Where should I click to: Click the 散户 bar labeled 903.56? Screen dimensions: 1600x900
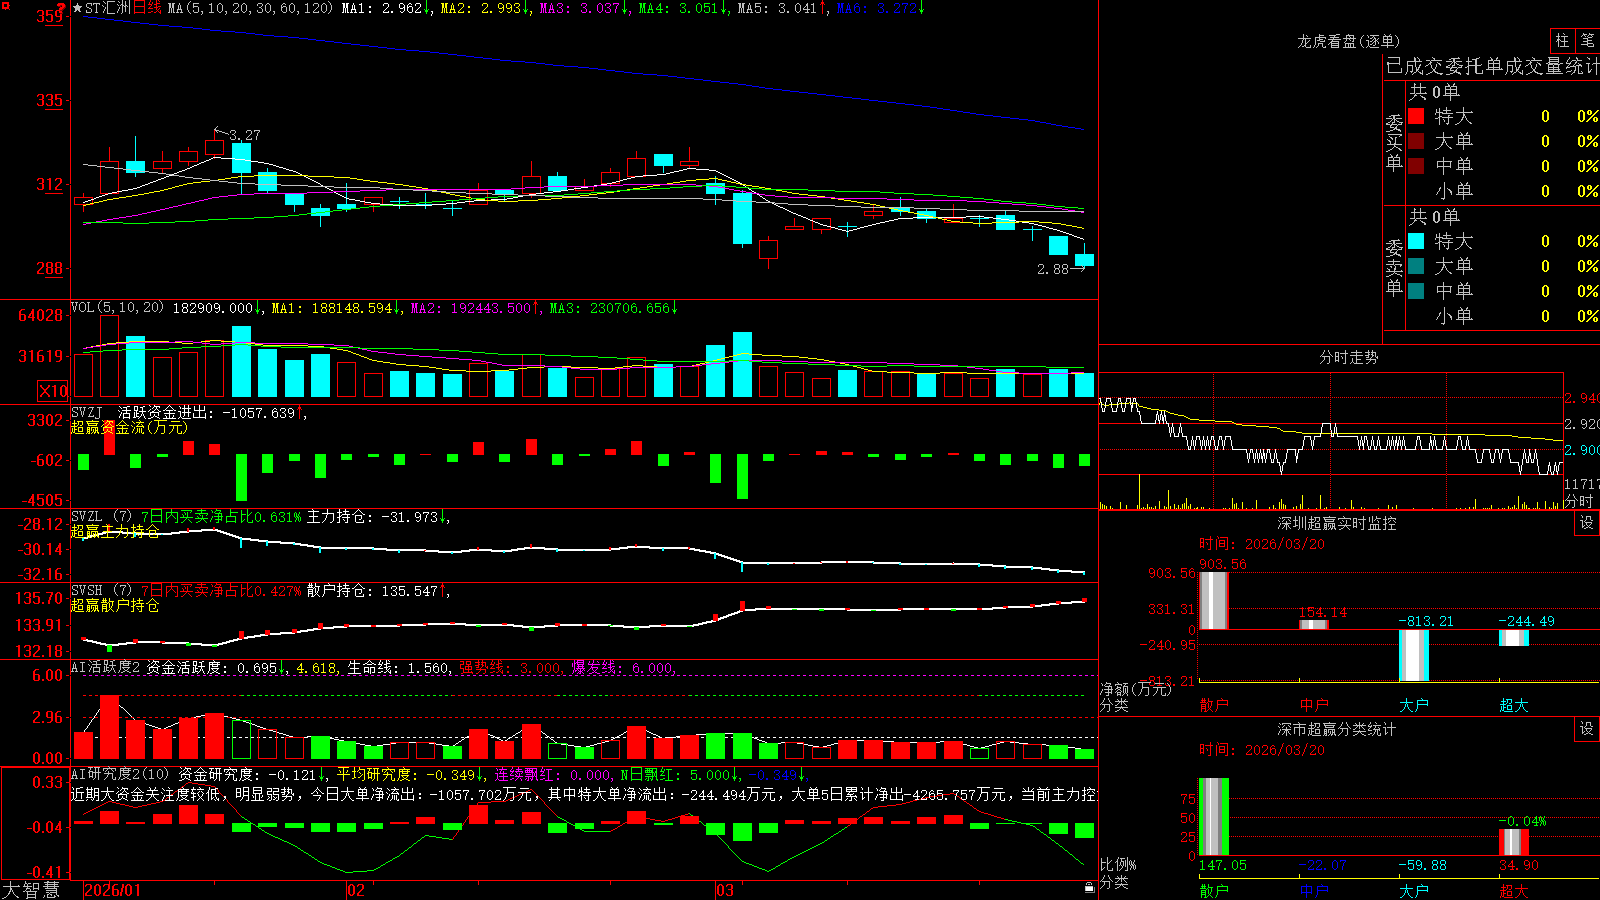[x=1214, y=600]
